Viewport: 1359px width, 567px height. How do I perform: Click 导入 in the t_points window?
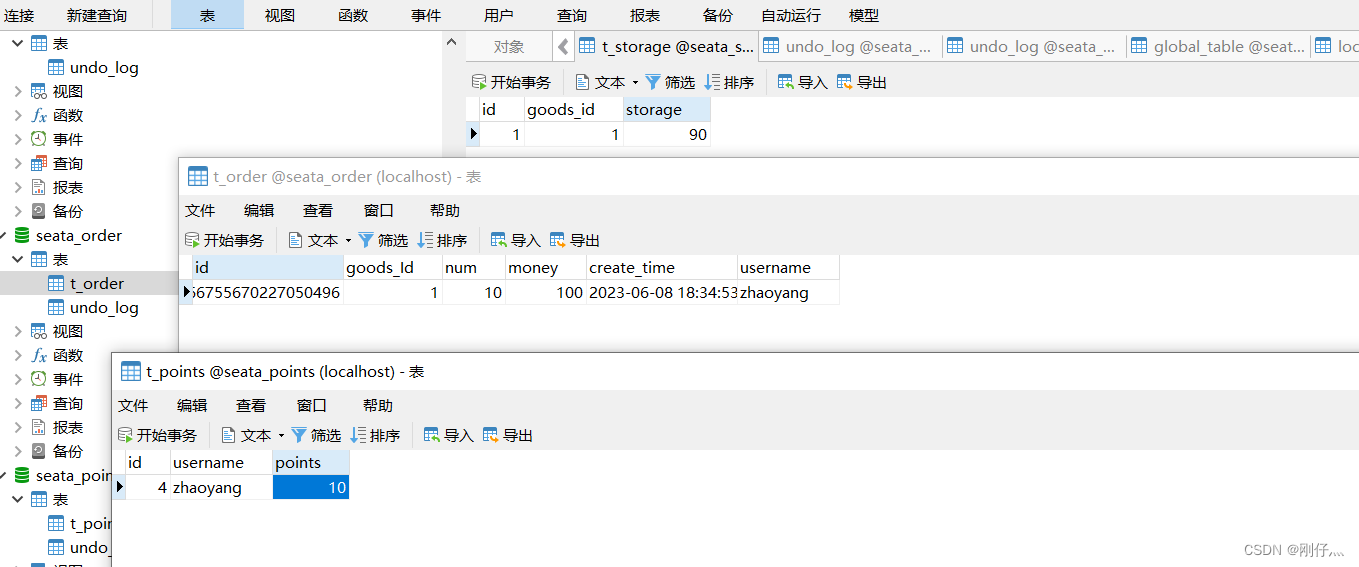pyautogui.click(x=448, y=435)
